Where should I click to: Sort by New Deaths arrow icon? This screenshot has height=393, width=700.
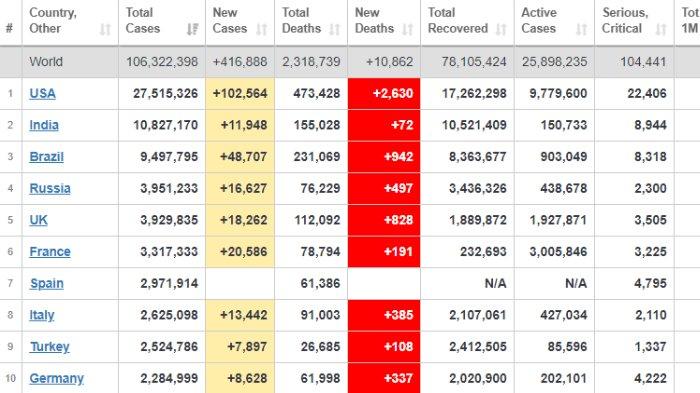tap(408, 29)
